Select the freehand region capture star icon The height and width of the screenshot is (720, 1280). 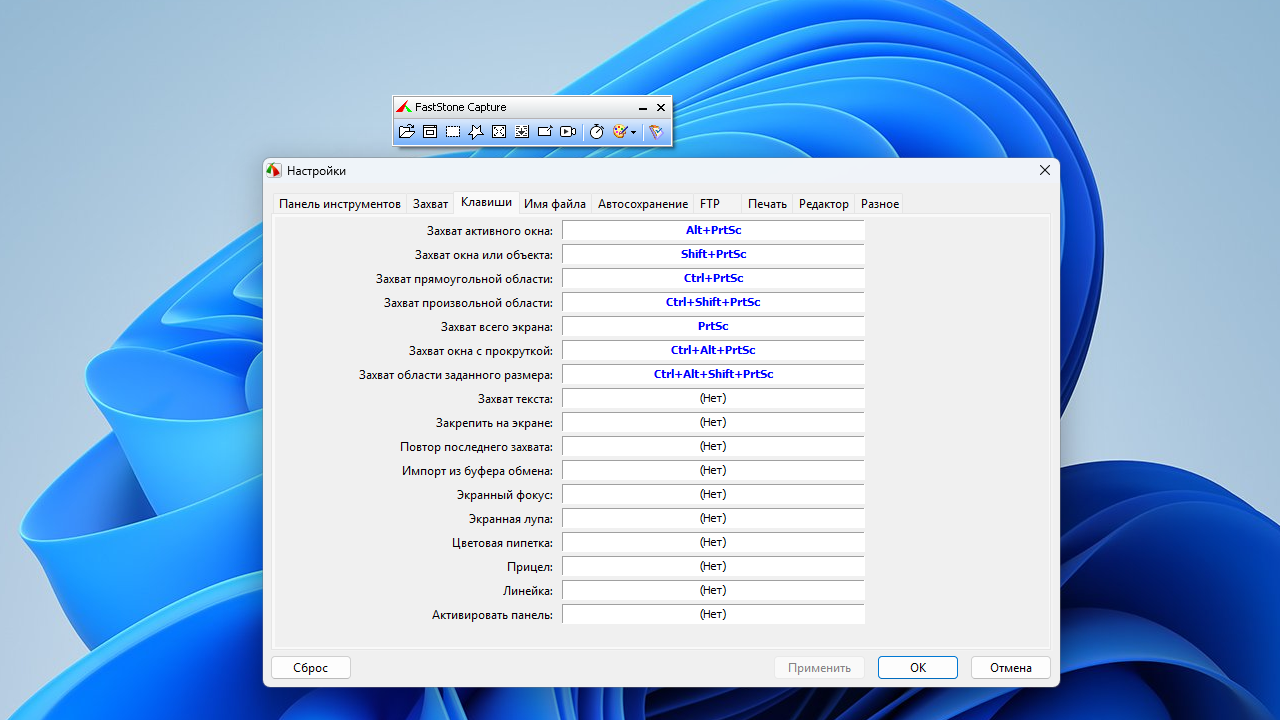(476, 131)
